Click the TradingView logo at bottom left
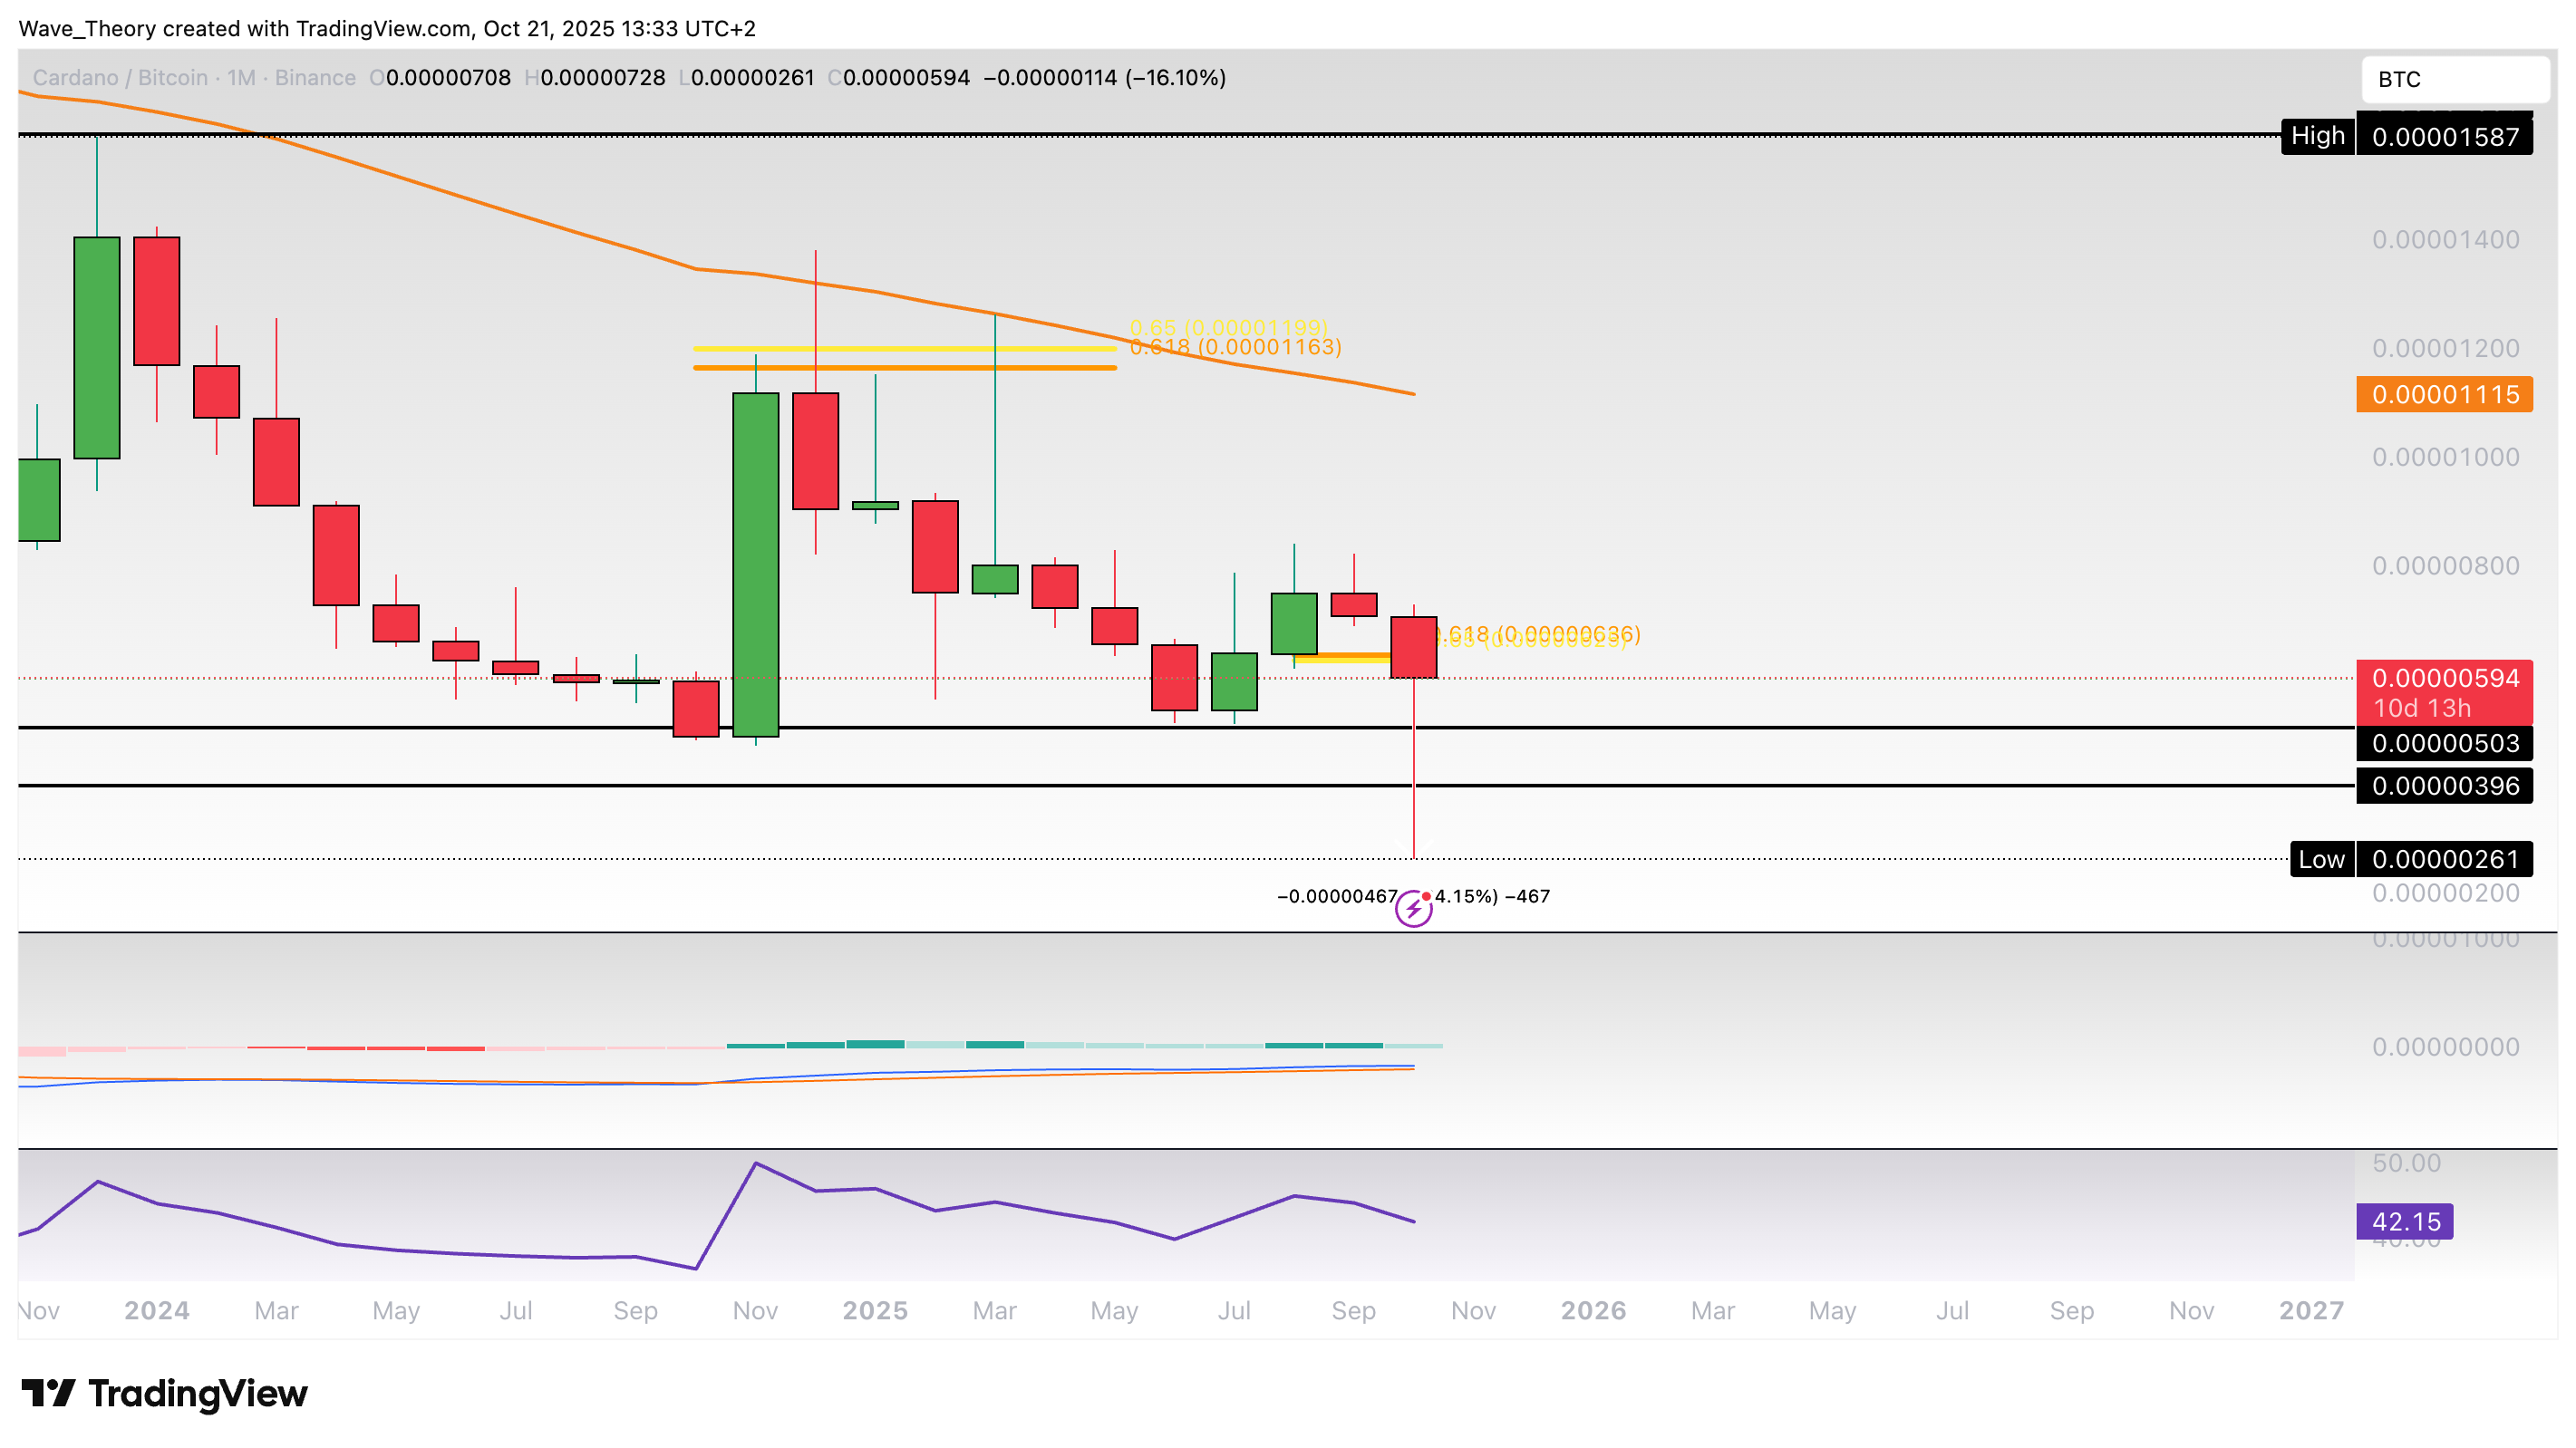This screenshot has width=2576, height=1448. (165, 1393)
